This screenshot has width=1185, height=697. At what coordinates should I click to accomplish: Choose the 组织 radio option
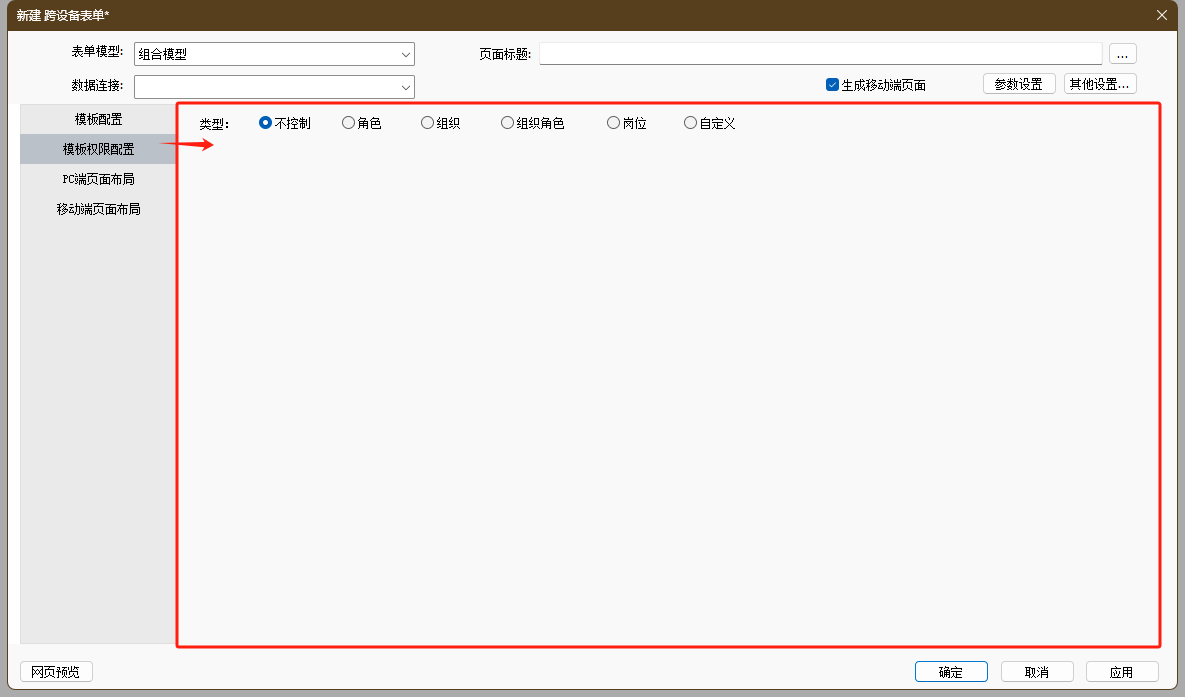point(428,123)
